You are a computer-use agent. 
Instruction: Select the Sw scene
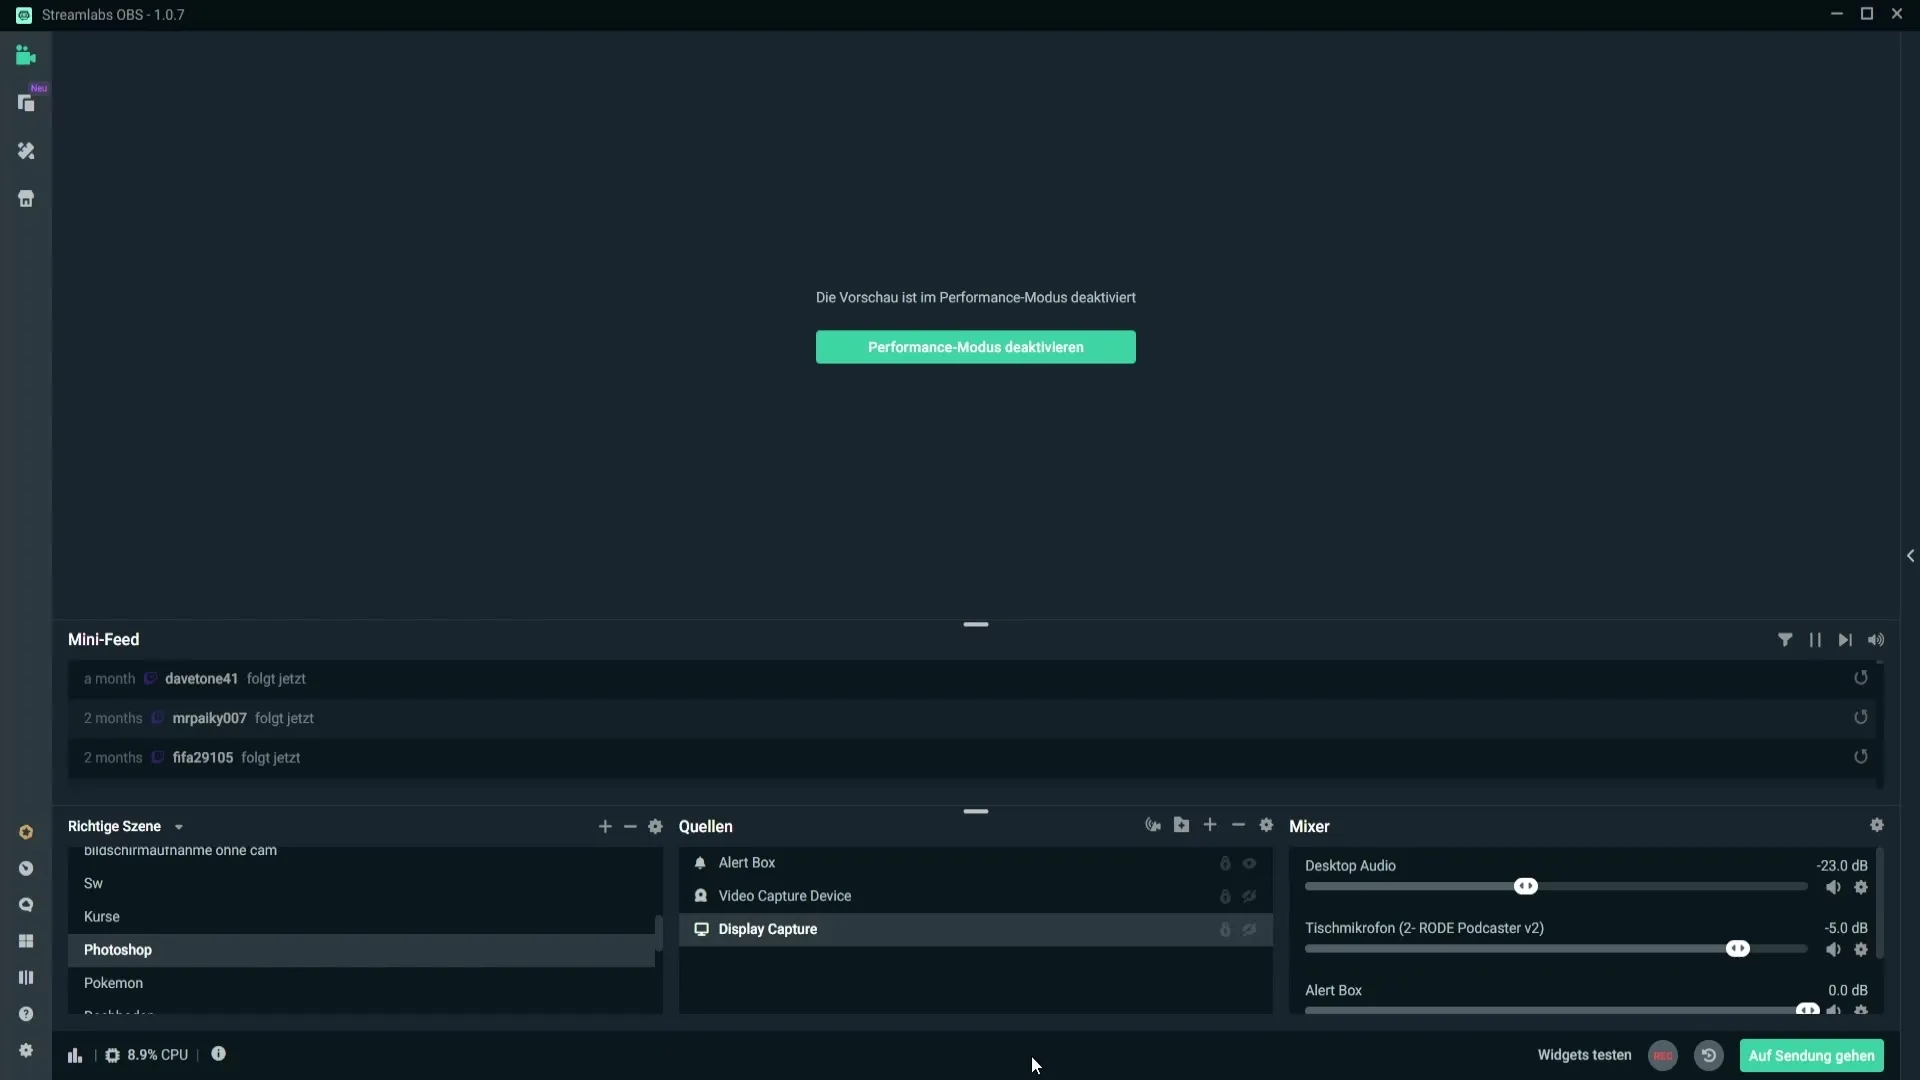[361, 883]
